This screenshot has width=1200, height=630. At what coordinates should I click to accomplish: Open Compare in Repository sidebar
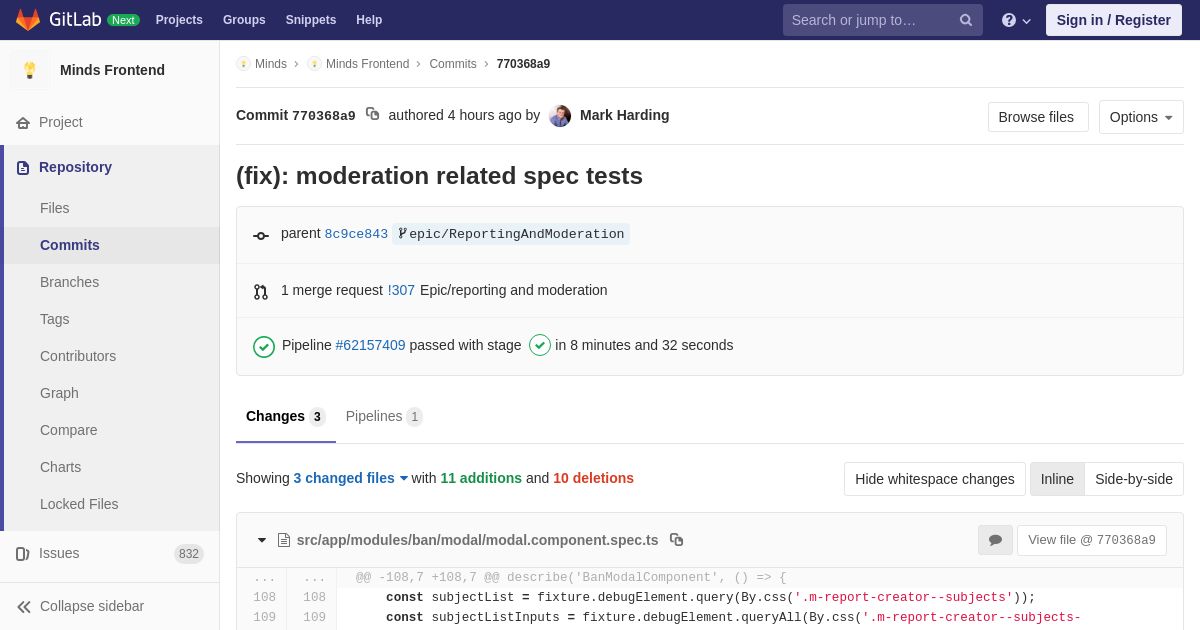(x=112, y=430)
